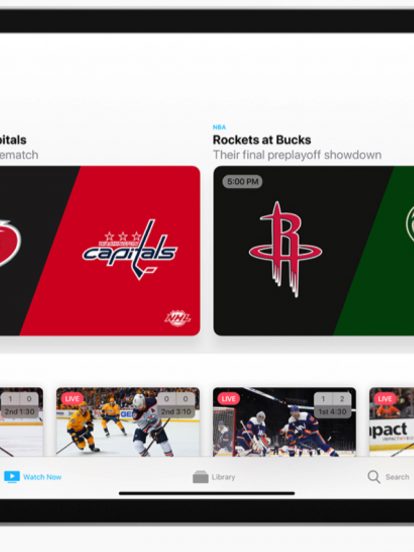This screenshot has width=414, height=552.
Task: Watch the live game at 2nd 3:10
Action: pos(128,422)
